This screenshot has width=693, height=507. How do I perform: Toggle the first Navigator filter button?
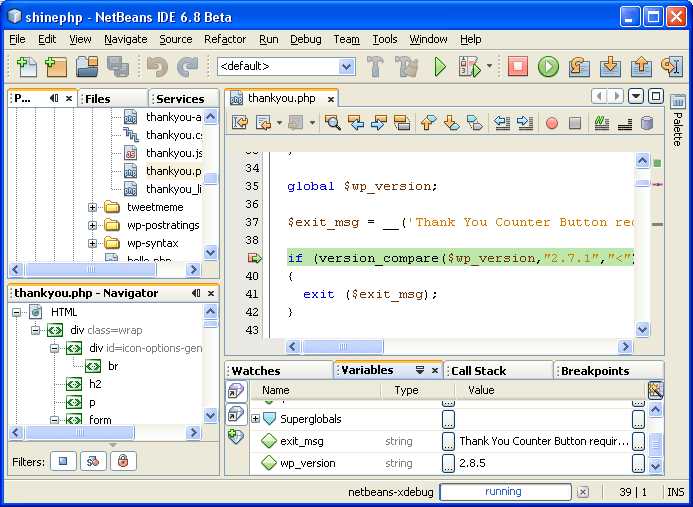coord(63,461)
